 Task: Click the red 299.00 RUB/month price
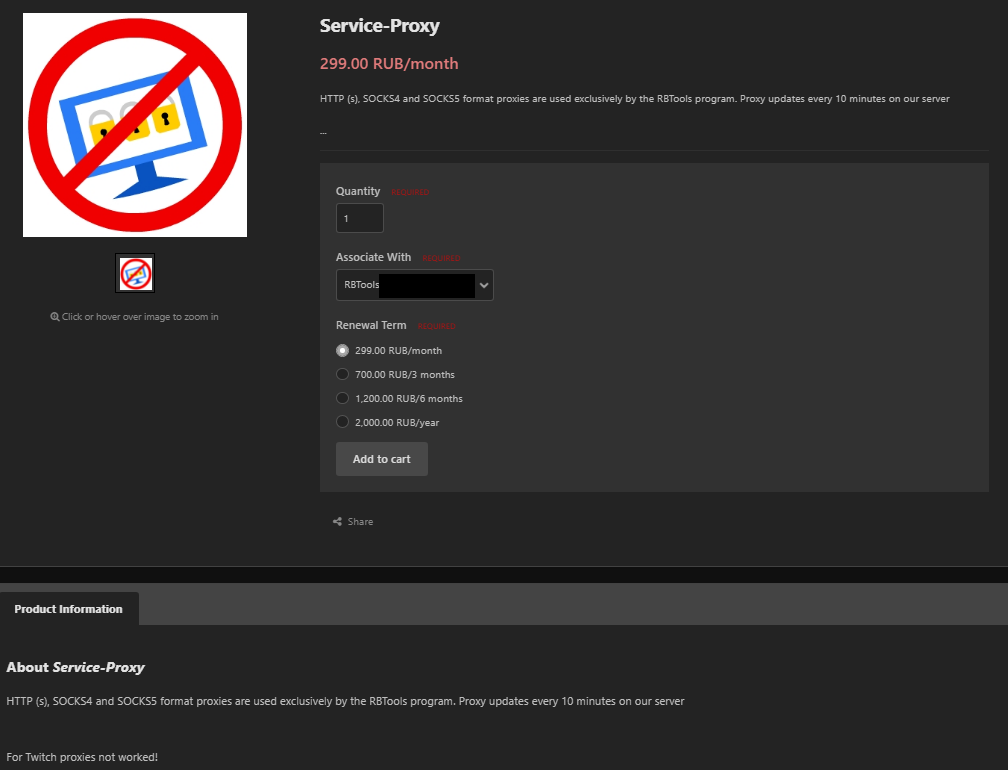tap(389, 64)
